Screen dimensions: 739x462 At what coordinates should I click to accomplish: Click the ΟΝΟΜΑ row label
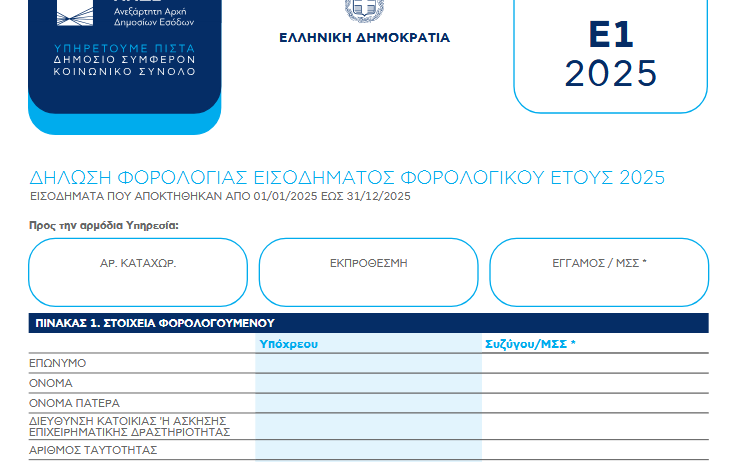click(x=50, y=383)
